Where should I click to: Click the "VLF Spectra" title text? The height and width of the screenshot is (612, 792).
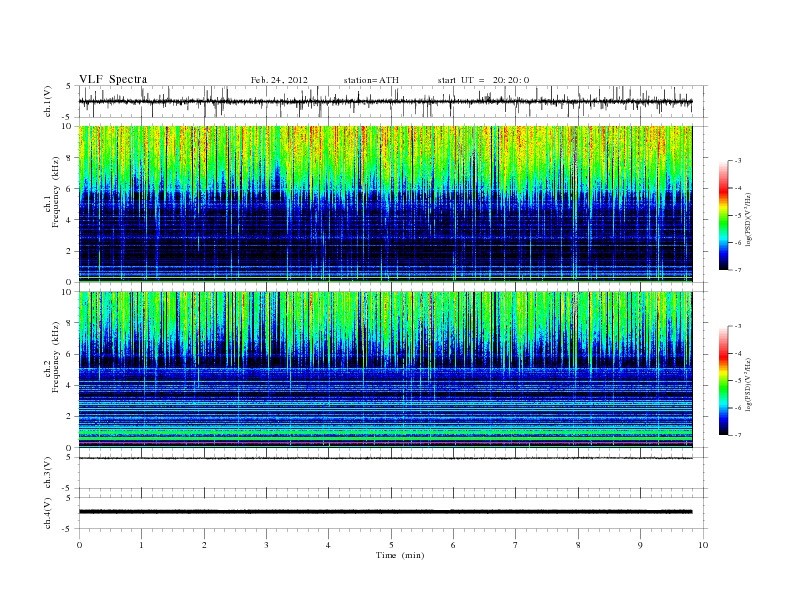click(x=113, y=79)
